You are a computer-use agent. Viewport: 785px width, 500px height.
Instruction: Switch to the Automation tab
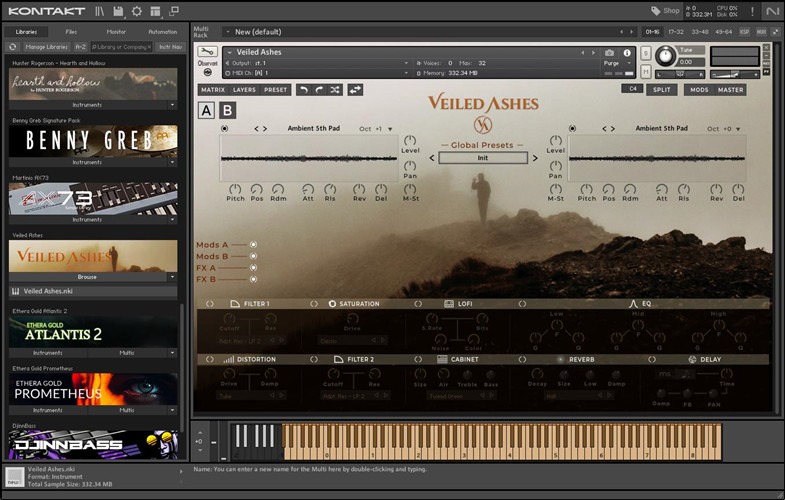pos(162,32)
